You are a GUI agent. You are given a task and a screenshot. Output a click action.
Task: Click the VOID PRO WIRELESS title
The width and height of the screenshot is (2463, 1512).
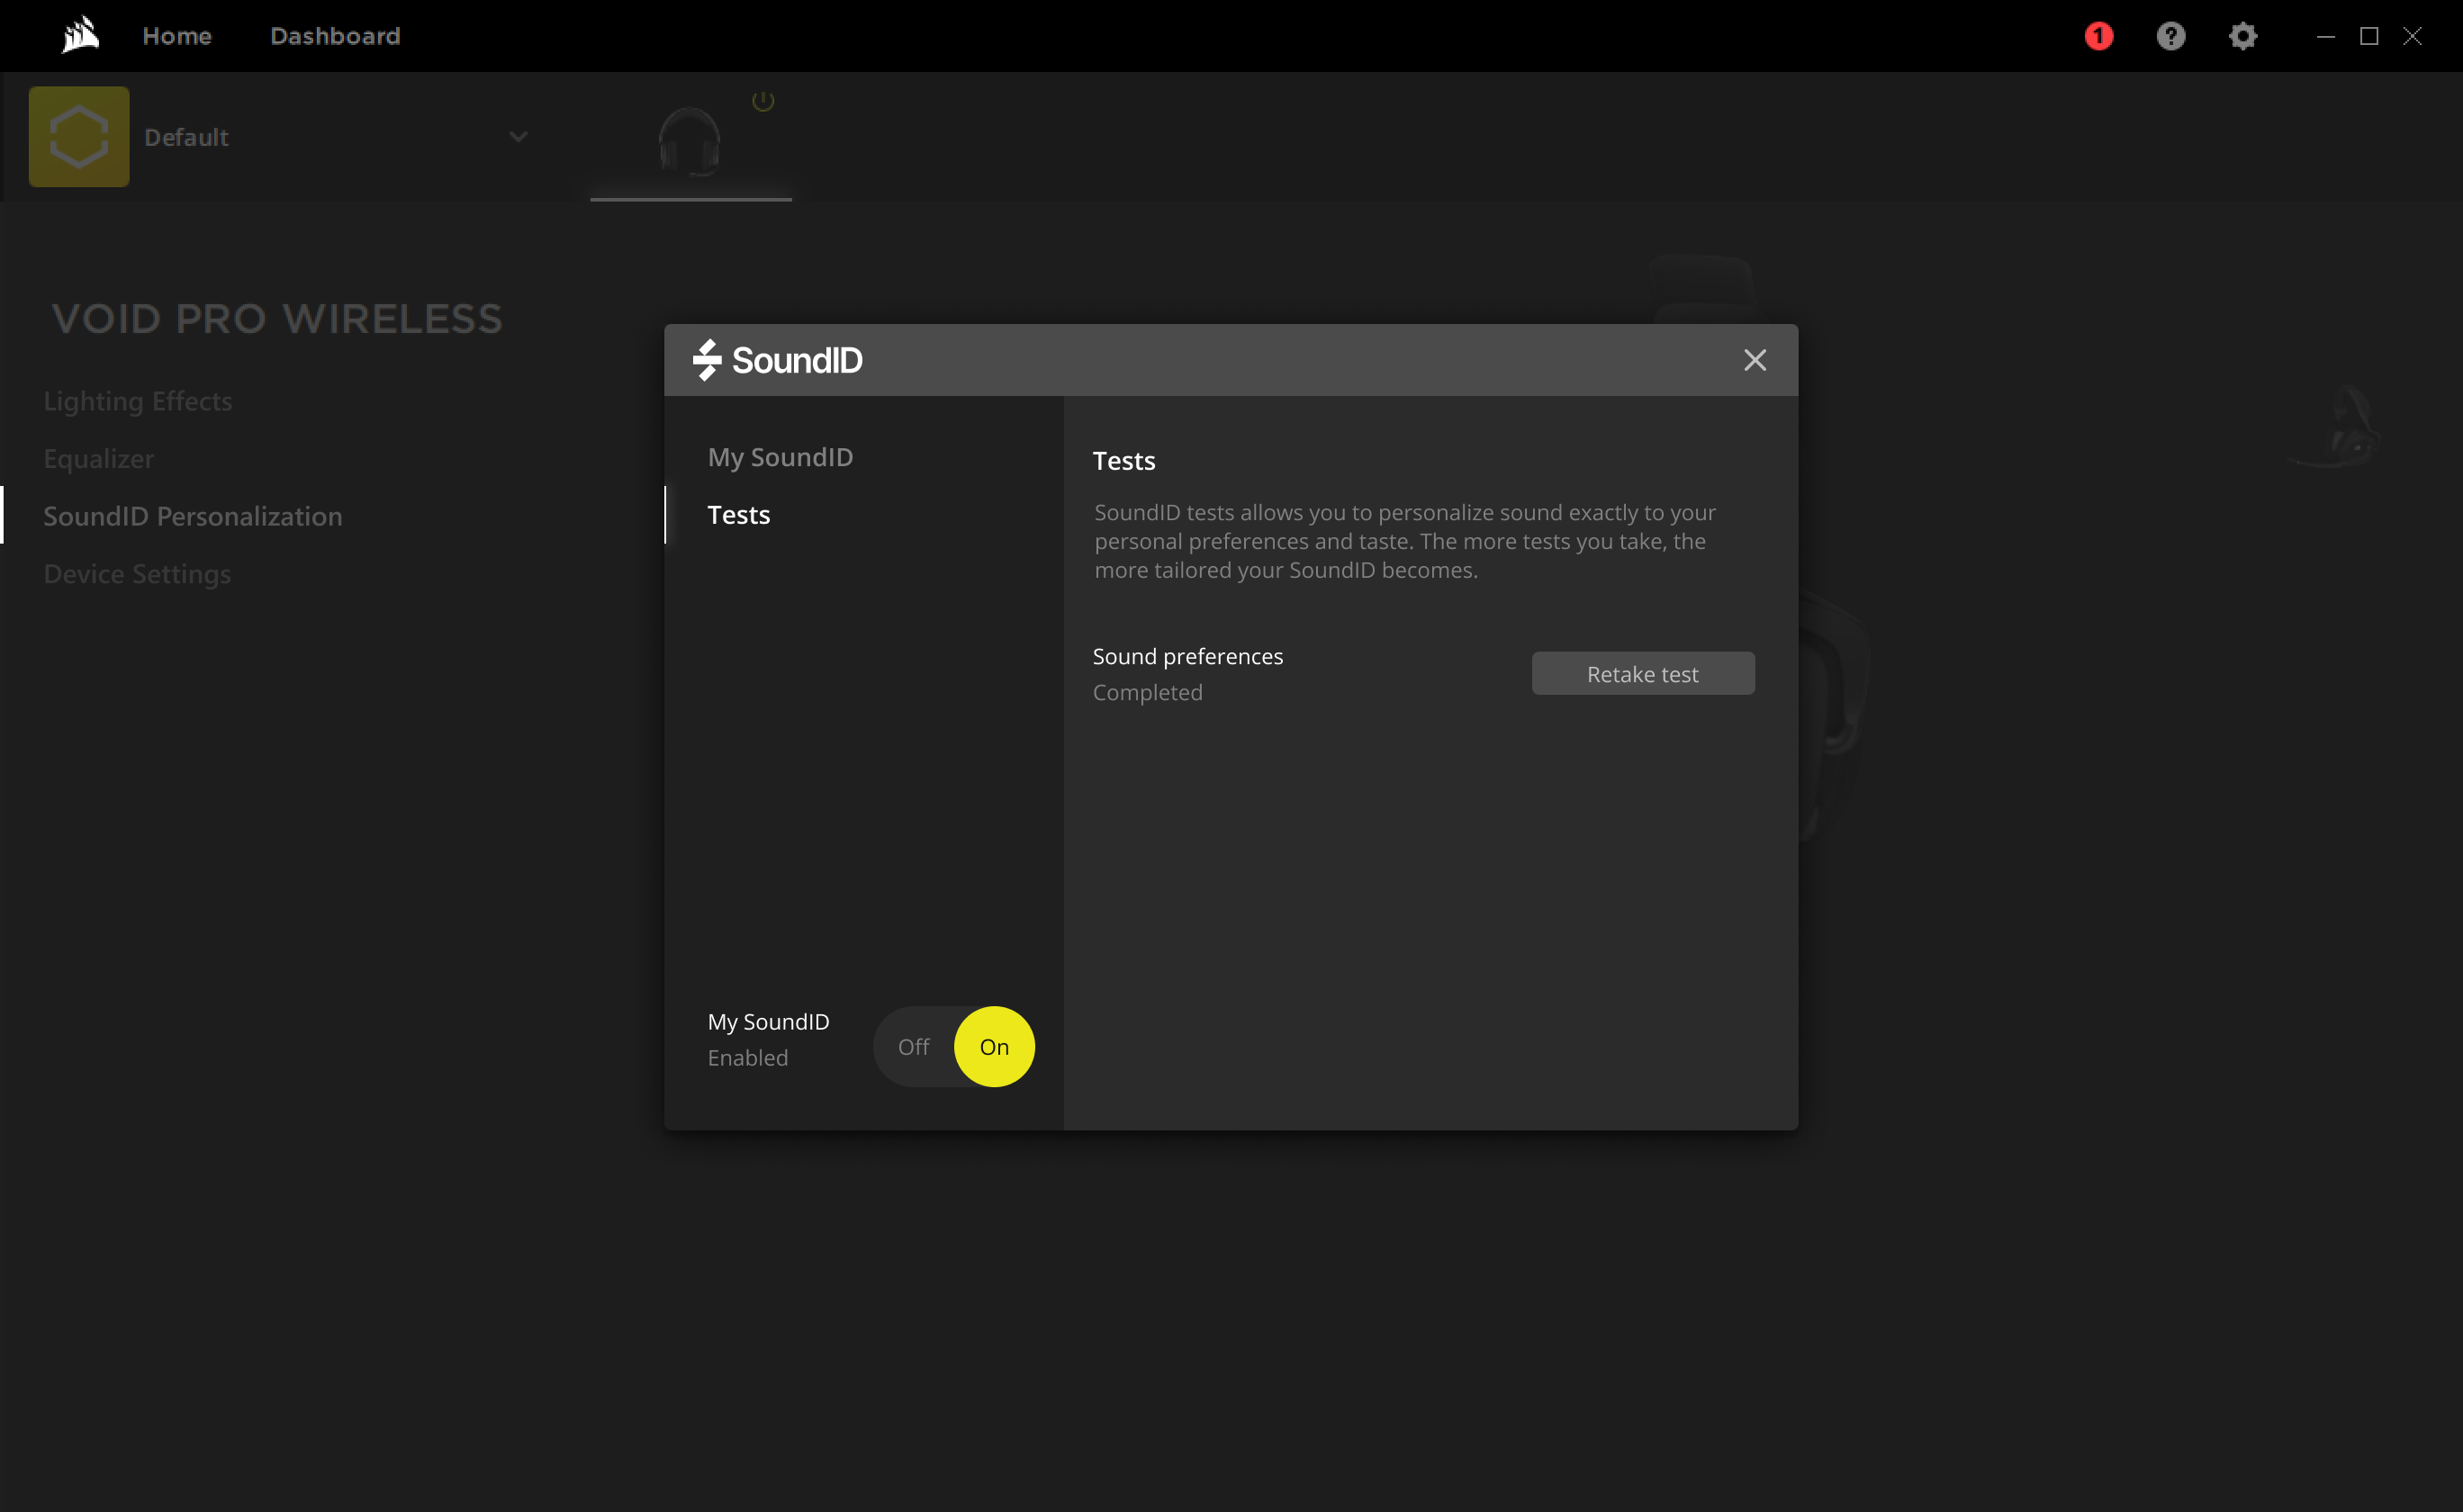pos(277,319)
